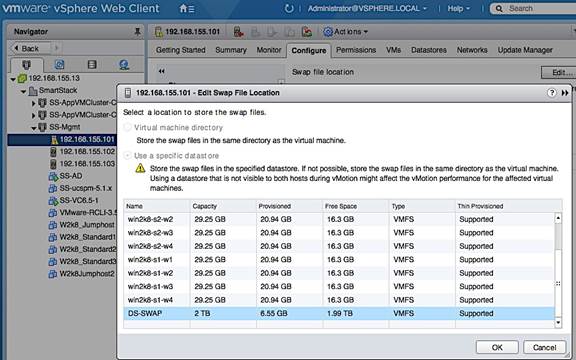Select VMs and Templates navigator tab icon
This screenshot has width=576, height=360.
click(60, 65)
